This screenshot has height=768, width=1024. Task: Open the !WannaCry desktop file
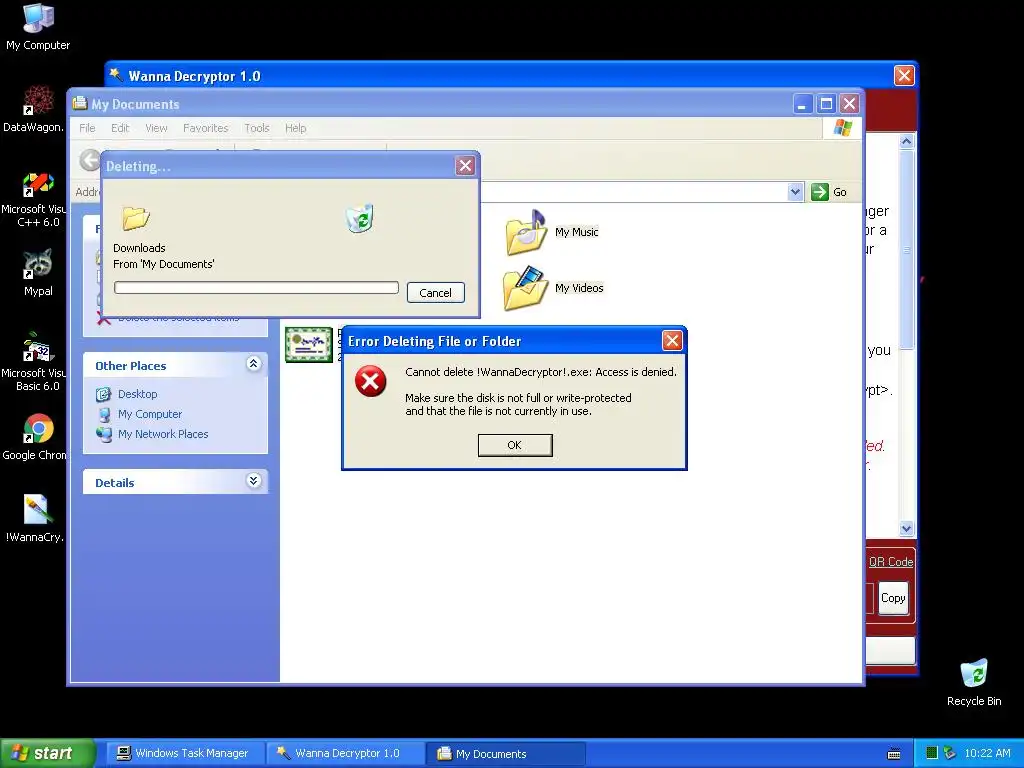(36, 519)
